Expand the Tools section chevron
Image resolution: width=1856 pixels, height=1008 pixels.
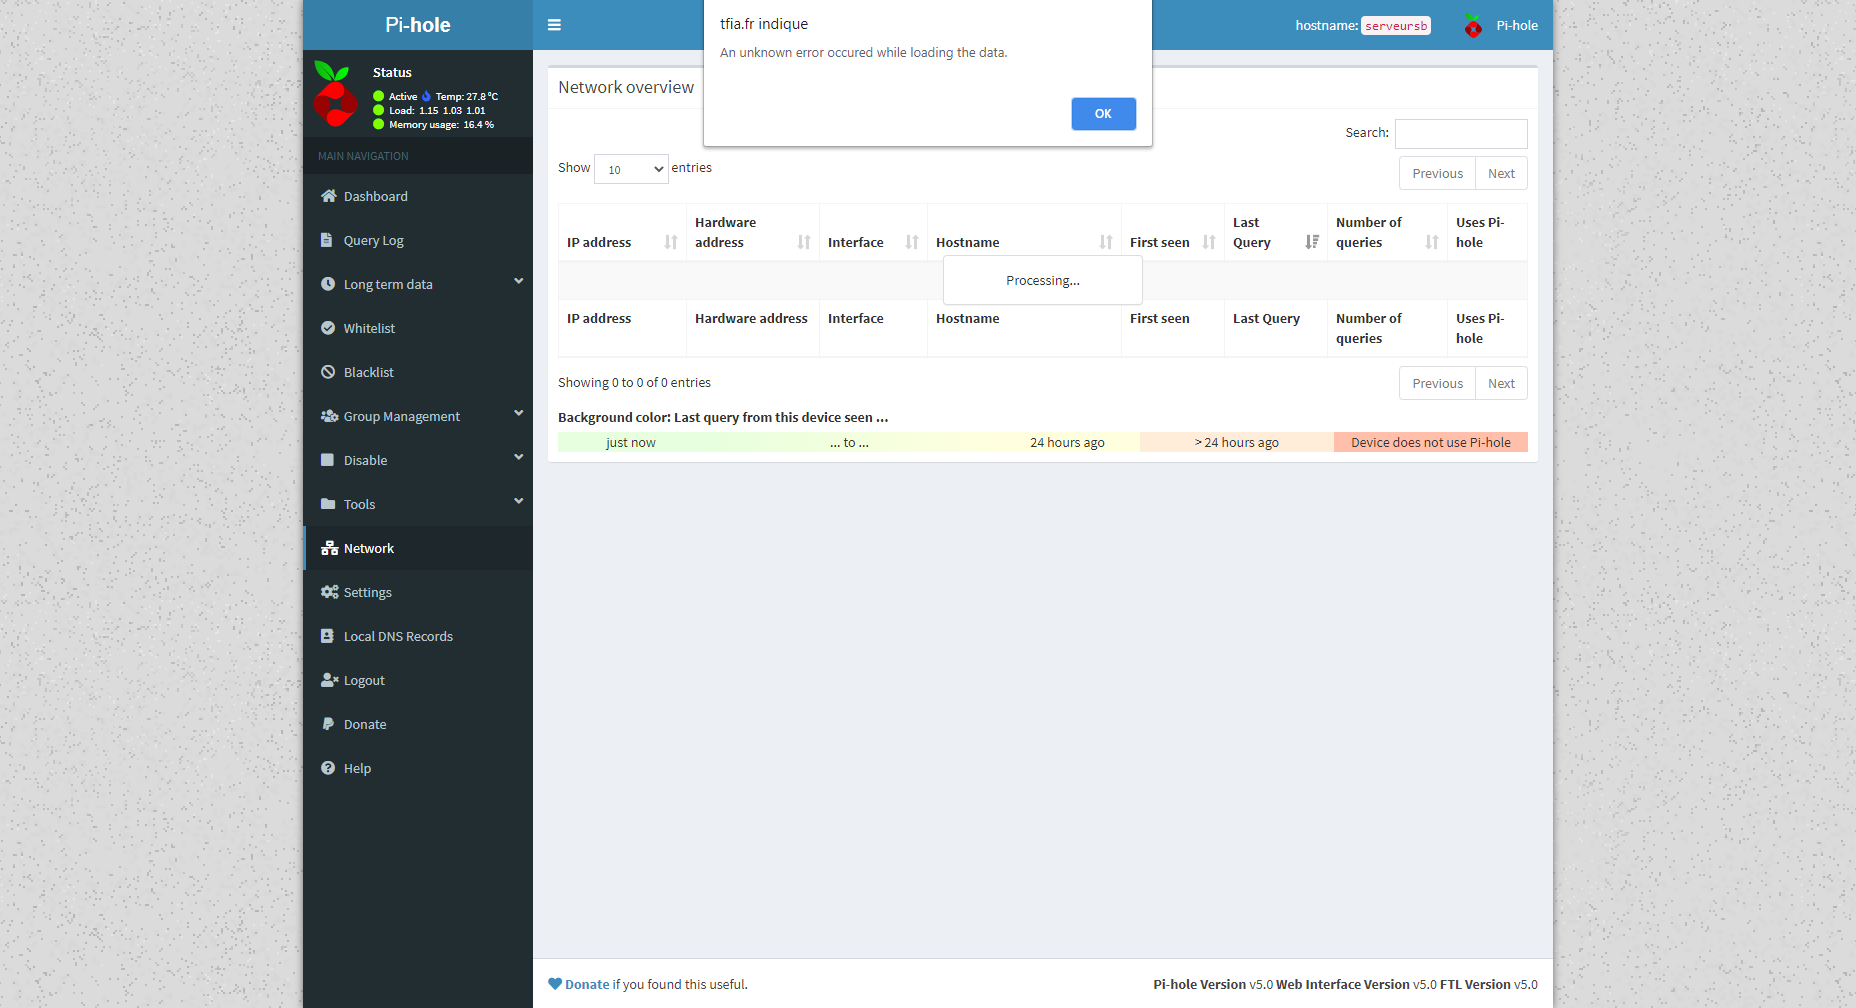click(x=518, y=502)
